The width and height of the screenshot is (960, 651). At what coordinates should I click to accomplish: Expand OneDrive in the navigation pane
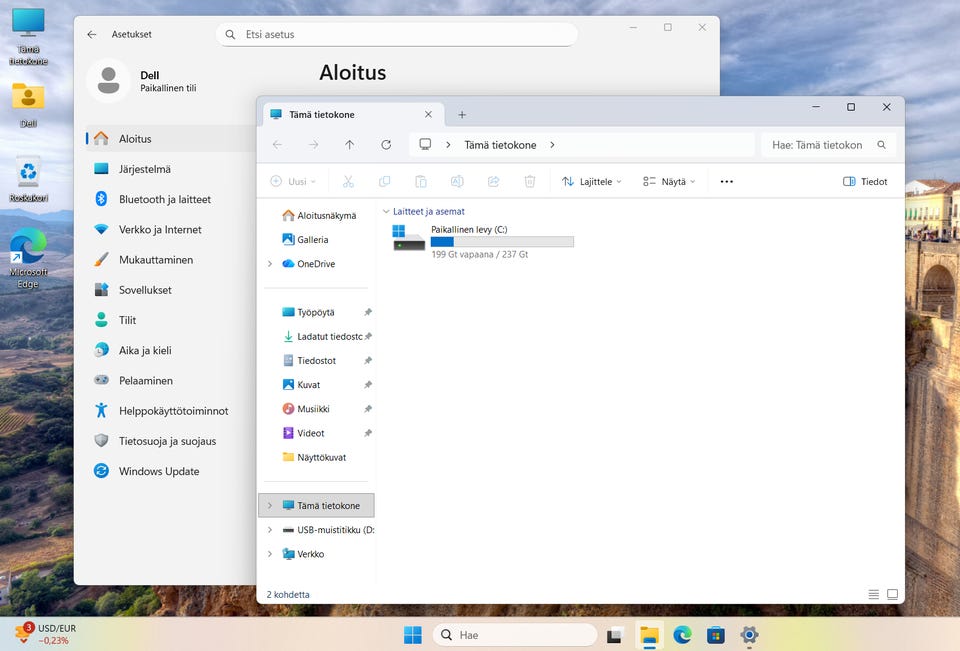270,264
